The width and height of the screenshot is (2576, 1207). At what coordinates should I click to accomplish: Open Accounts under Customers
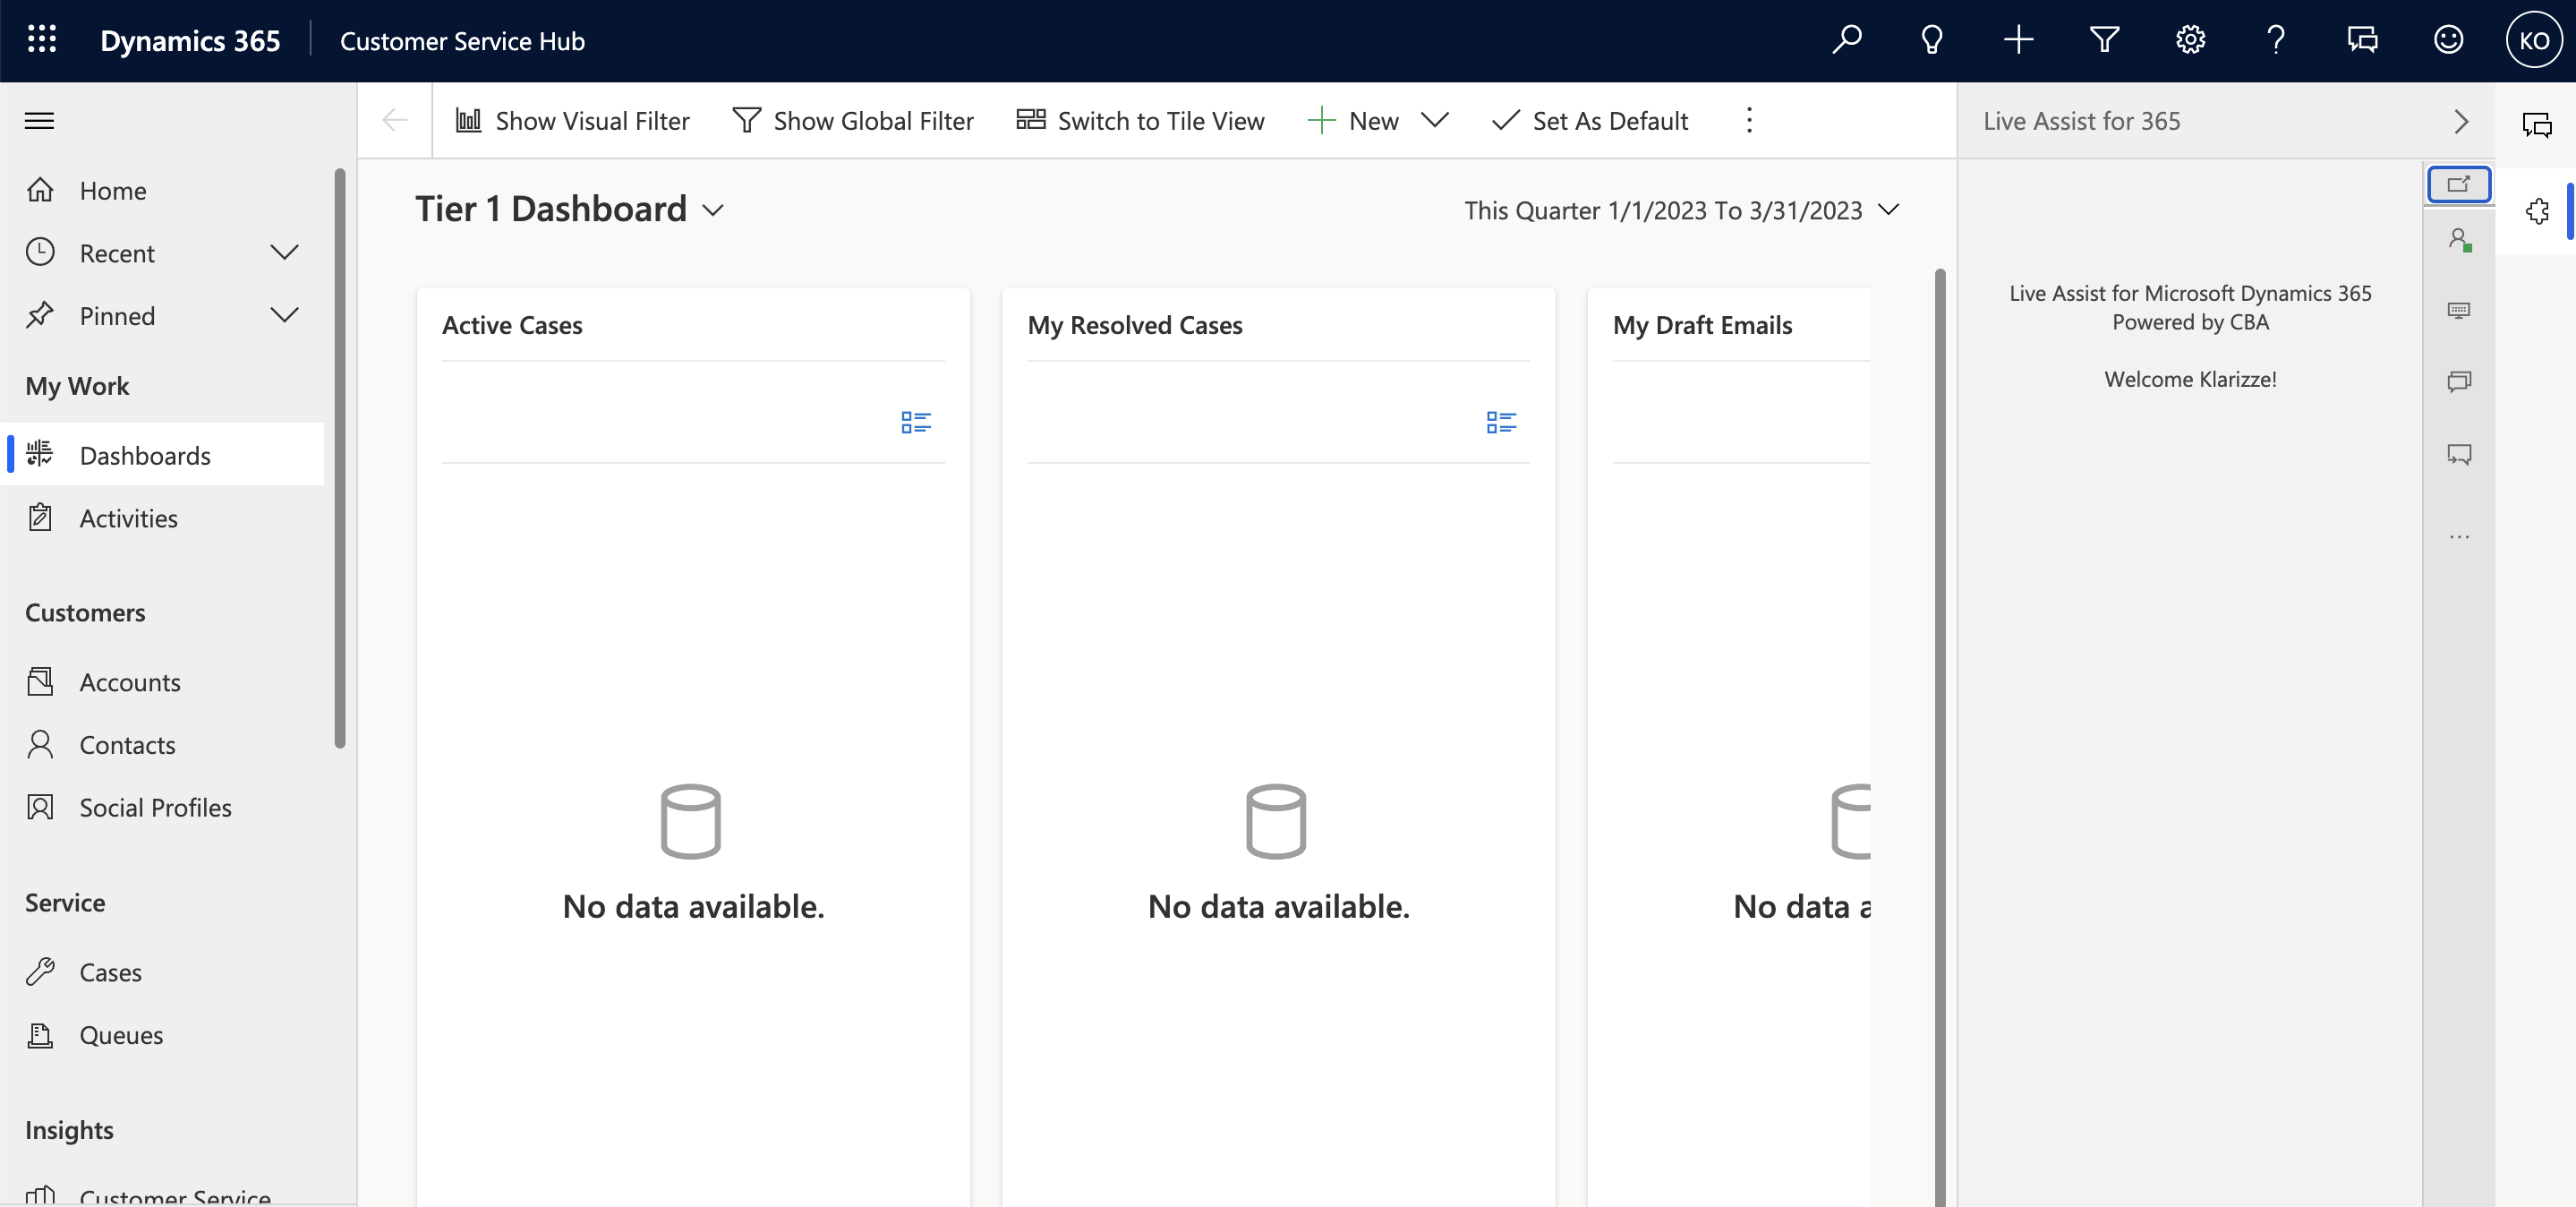(163, 682)
